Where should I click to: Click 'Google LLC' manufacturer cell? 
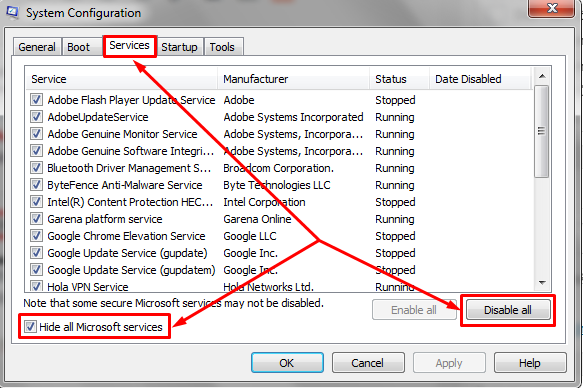point(250,236)
